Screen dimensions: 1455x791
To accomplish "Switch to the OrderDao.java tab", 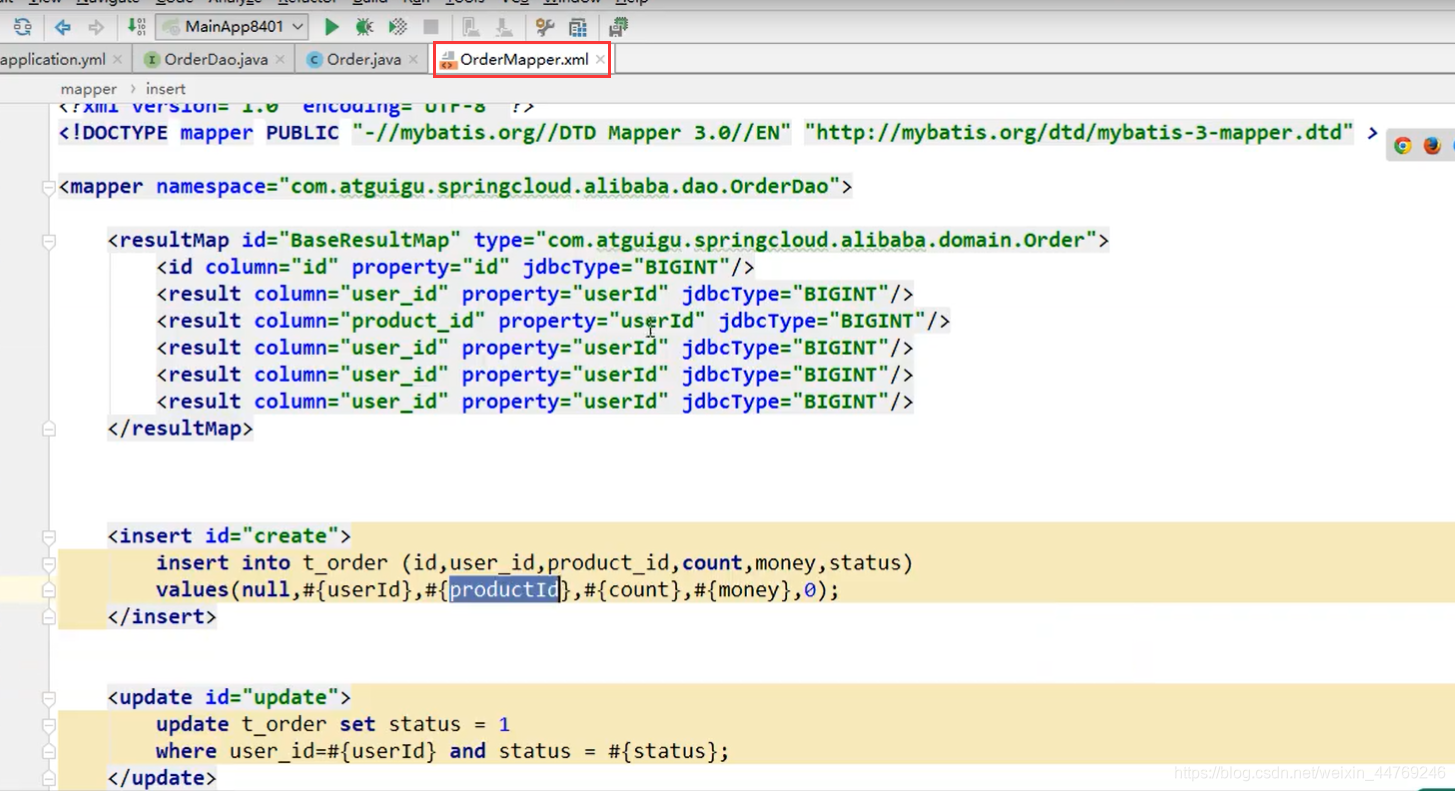I will click(216, 59).
